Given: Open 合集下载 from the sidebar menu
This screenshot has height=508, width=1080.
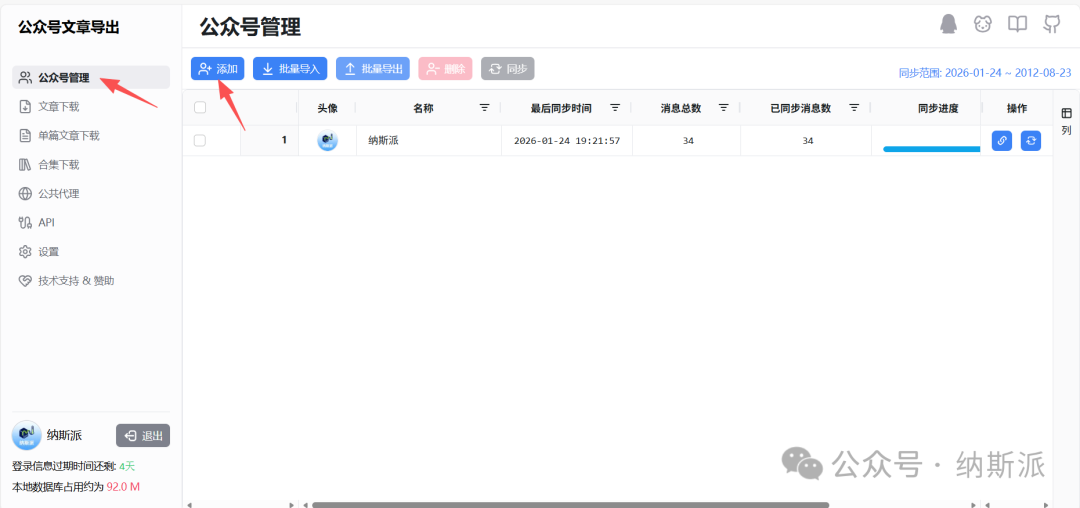Looking at the screenshot, I should click(58, 165).
